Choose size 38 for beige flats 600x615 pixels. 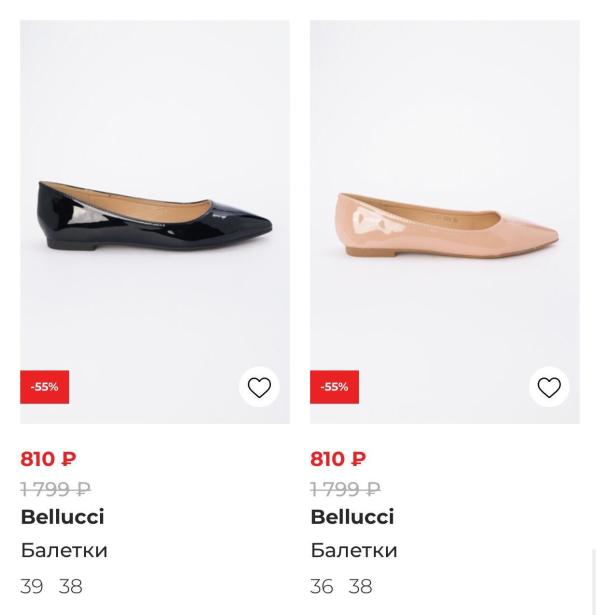click(360, 586)
